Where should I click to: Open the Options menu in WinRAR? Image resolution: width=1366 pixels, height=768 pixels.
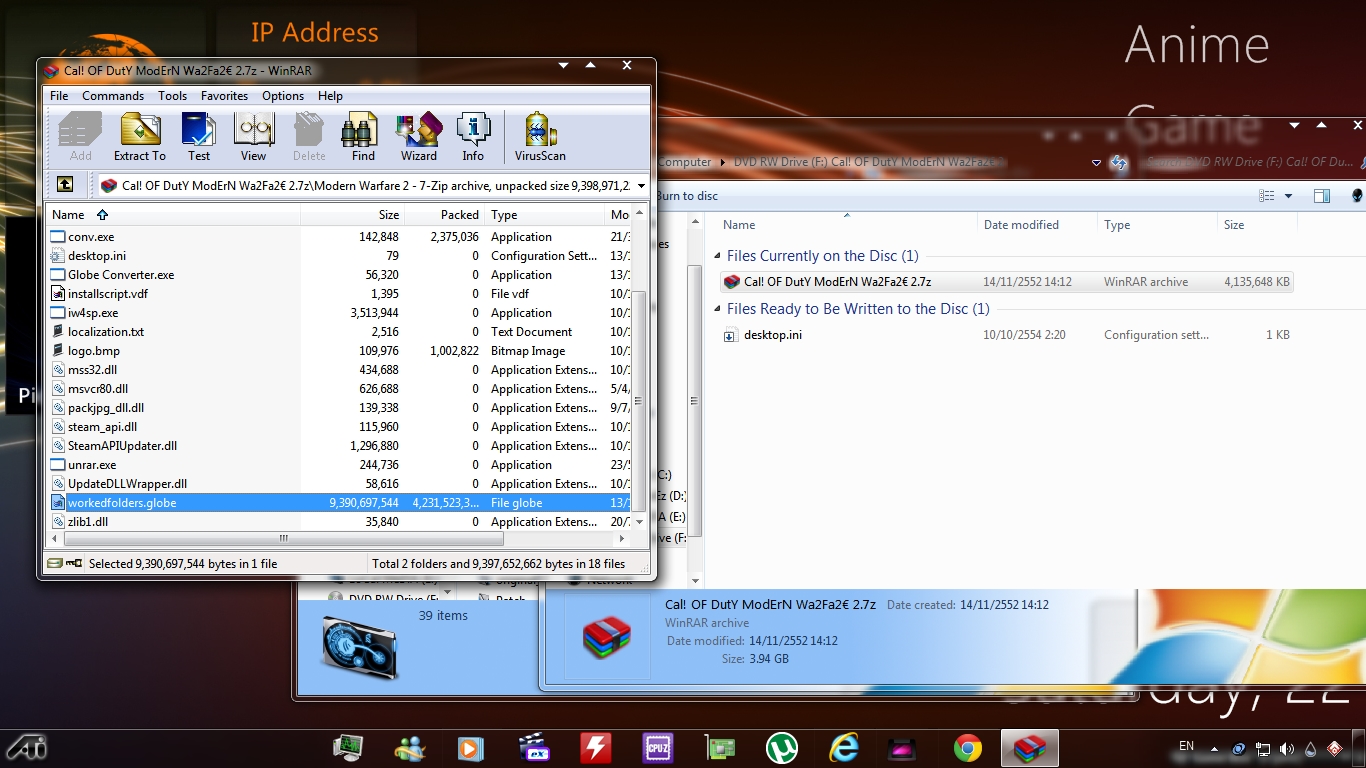point(283,96)
